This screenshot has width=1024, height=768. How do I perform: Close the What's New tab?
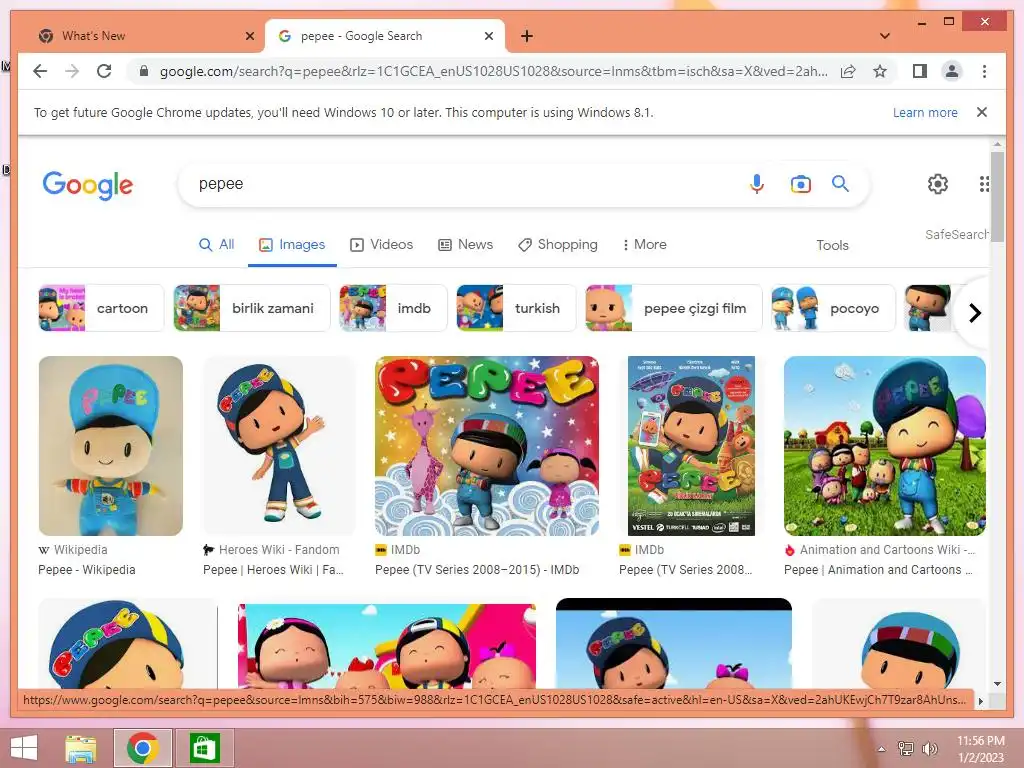point(249,36)
